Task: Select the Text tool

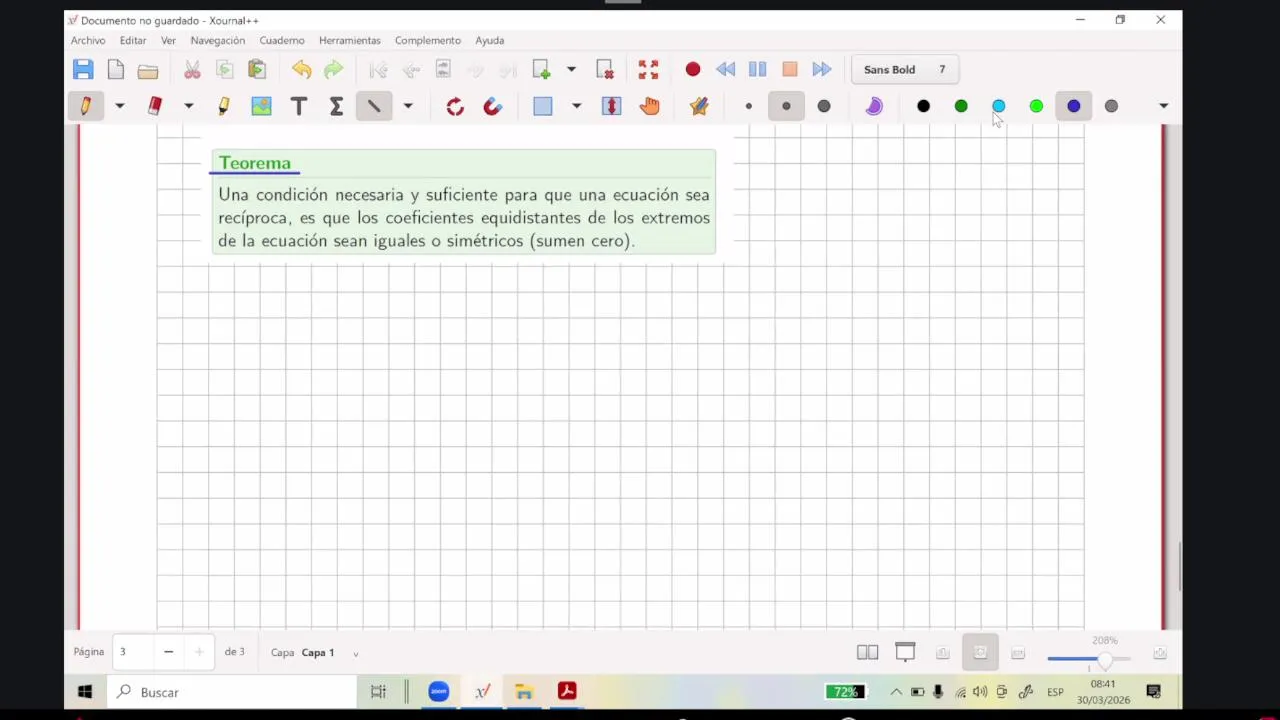Action: coord(298,106)
